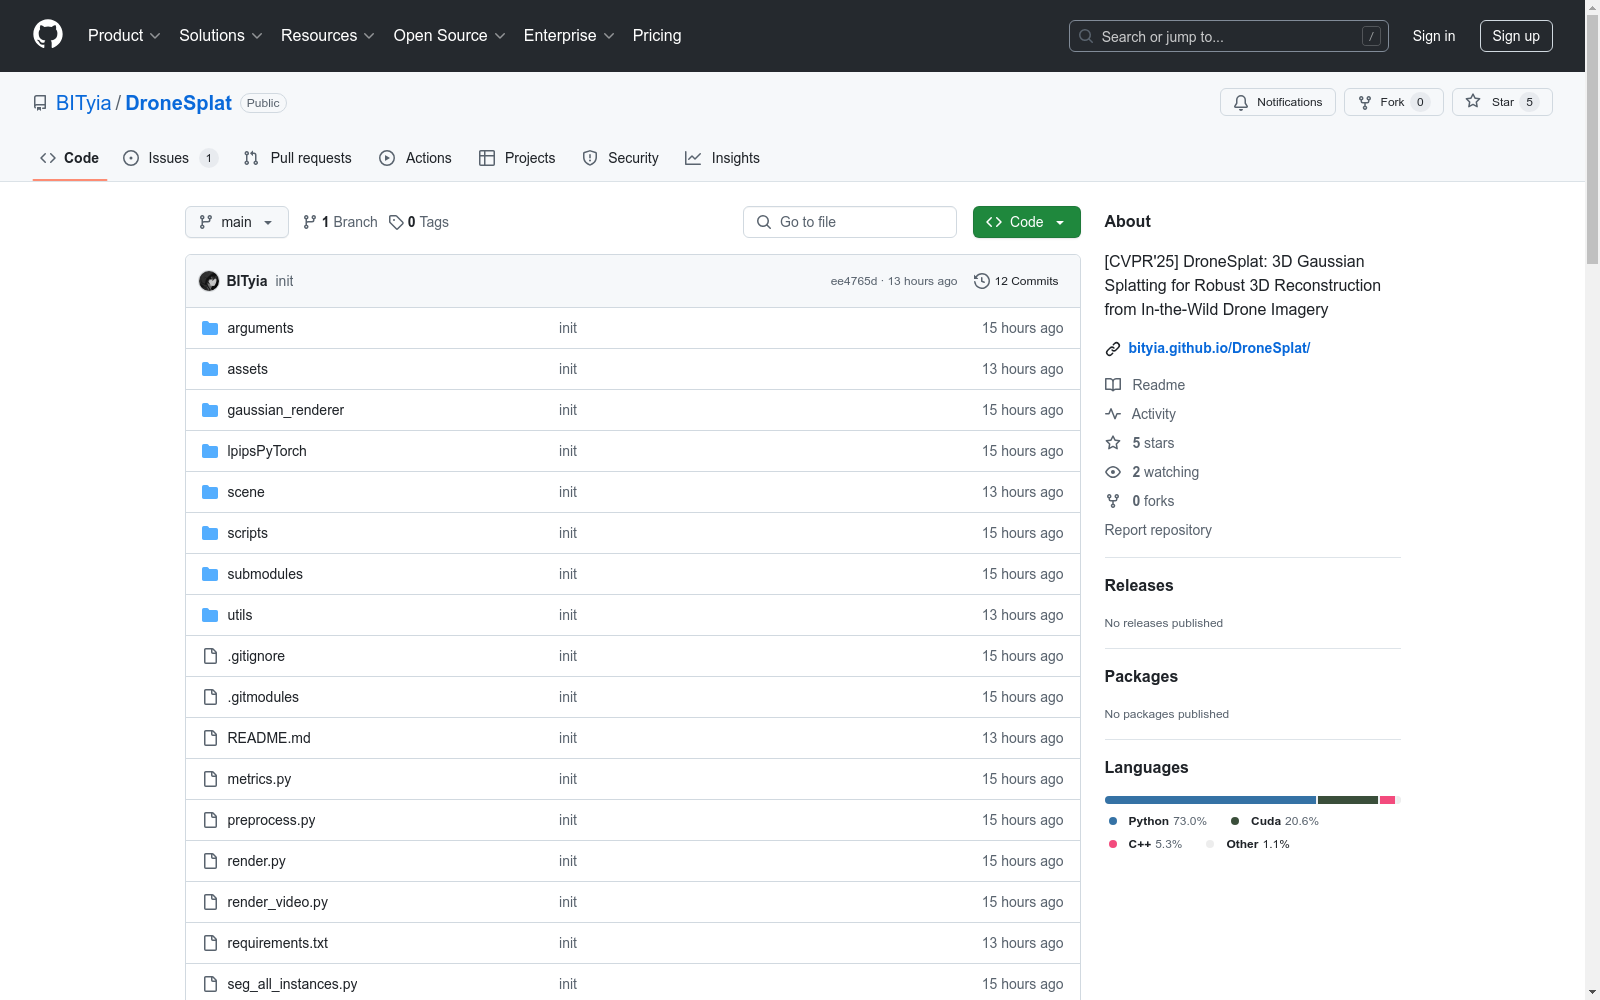1600x1000 pixels.
Task: View the 1 Branch link
Action: [340, 222]
